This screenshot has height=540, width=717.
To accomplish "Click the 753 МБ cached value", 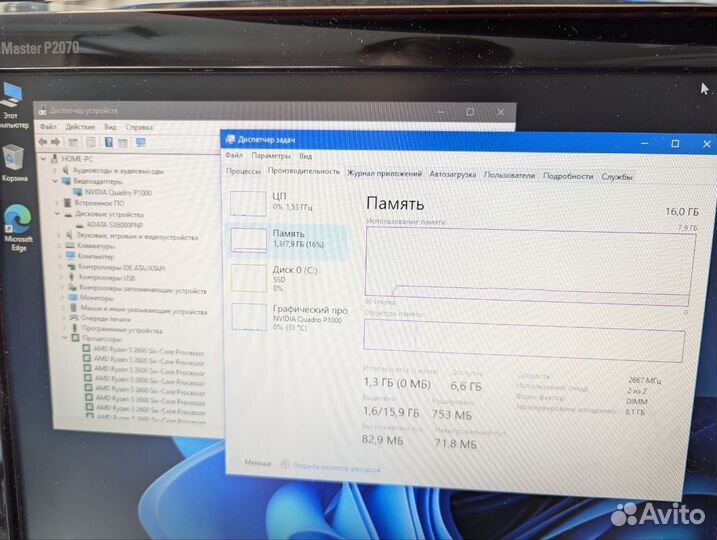I will (451, 414).
